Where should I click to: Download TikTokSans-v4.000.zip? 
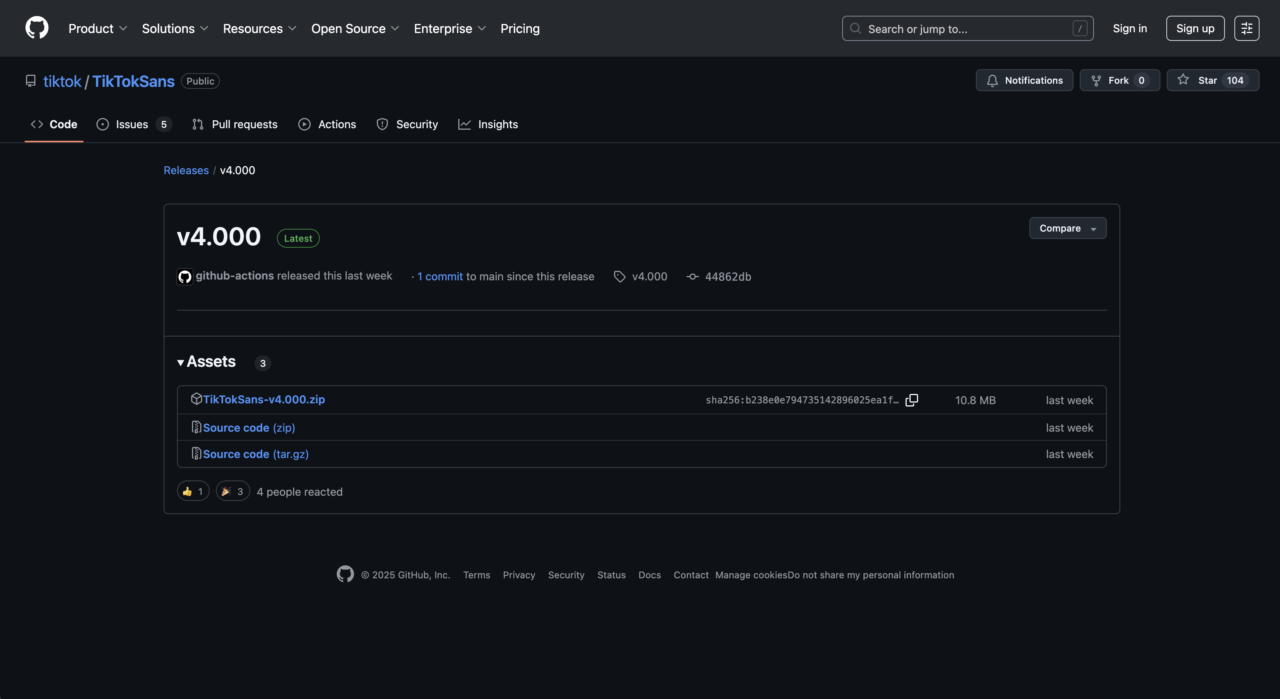click(x=264, y=400)
